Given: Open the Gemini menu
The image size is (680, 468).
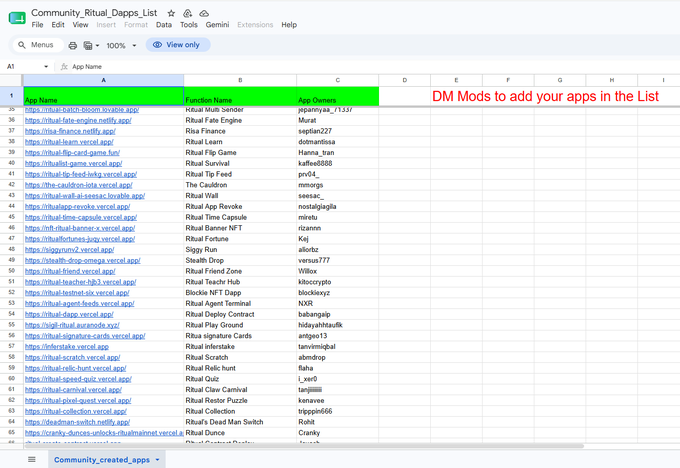Looking at the screenshot, I should pos(217,25).
